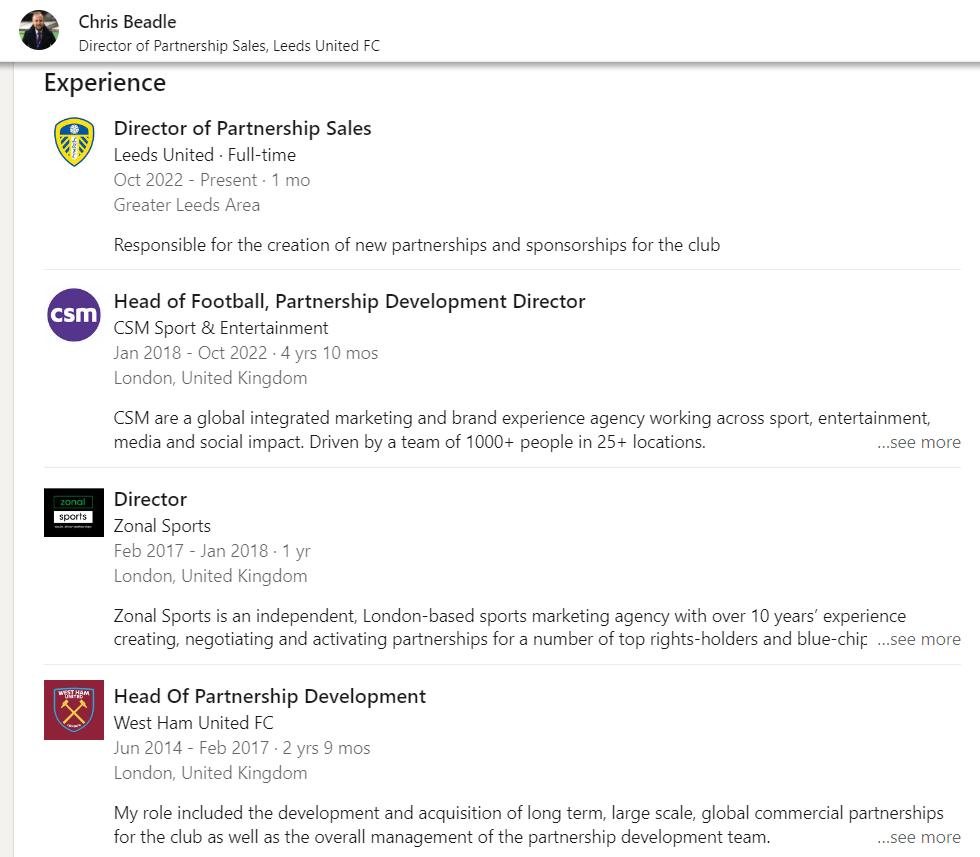Click the Leeds United crest logo

(x=74, y=142)
